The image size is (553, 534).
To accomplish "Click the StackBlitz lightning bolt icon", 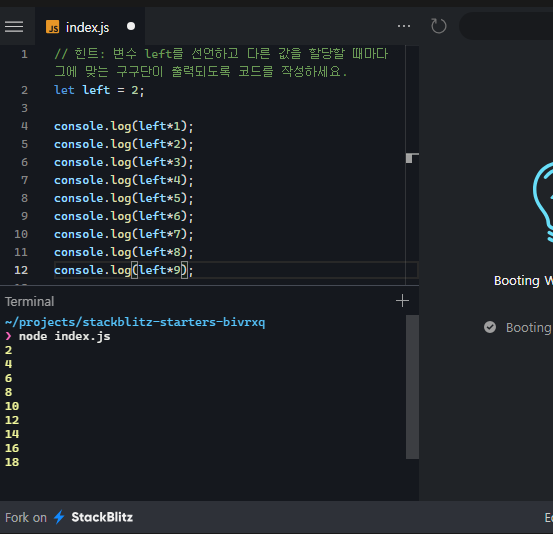I will pyautogui.click(x=59, y=517).
